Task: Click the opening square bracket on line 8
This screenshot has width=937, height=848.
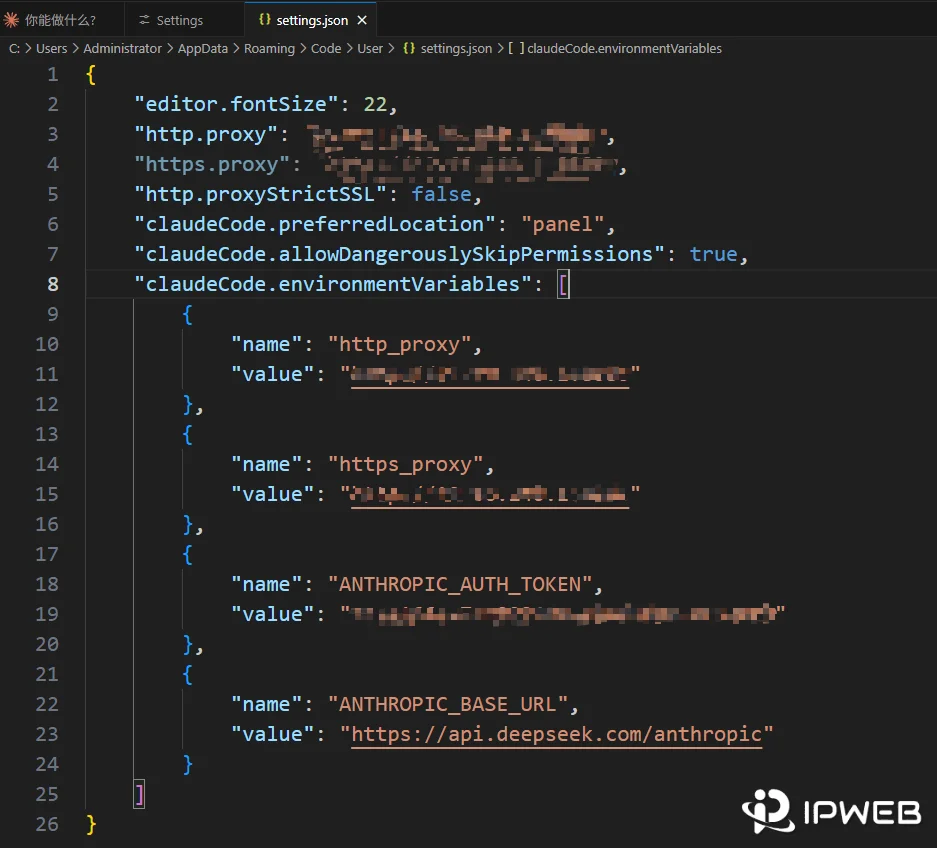Action: [563, 284]
